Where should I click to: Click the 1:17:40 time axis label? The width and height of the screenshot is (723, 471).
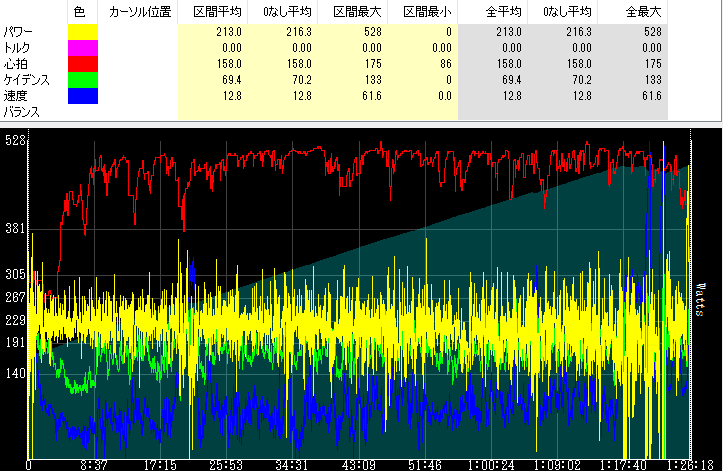coord(623,465)
